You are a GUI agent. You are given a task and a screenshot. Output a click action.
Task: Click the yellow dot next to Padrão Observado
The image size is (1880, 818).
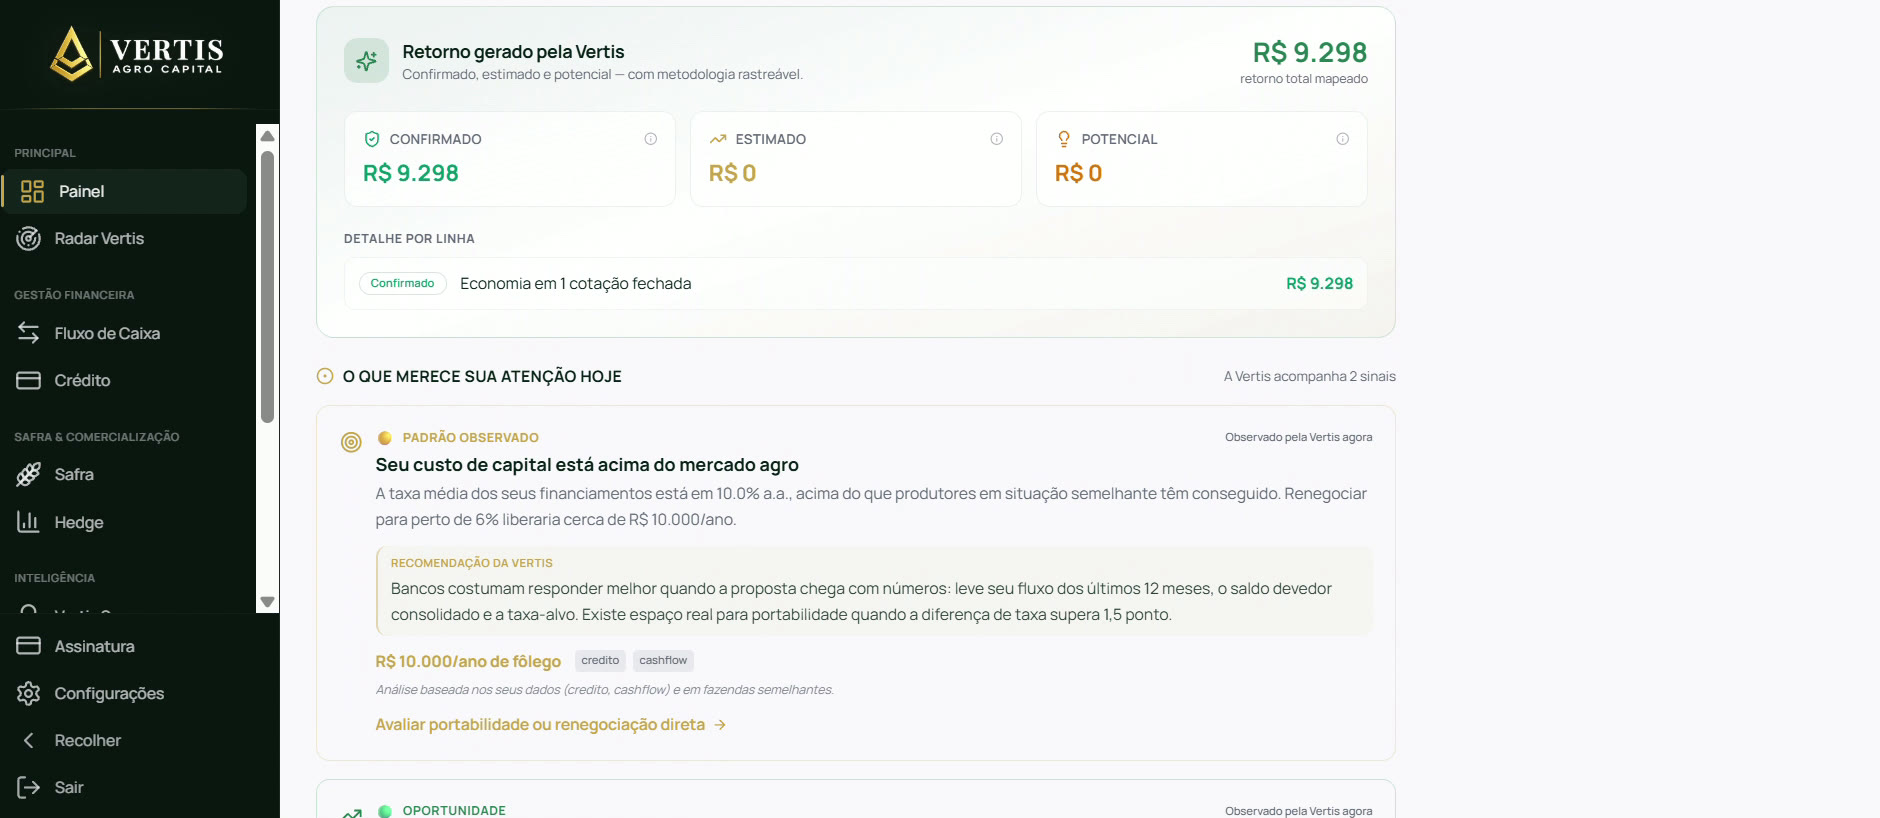tap(385, 438)
